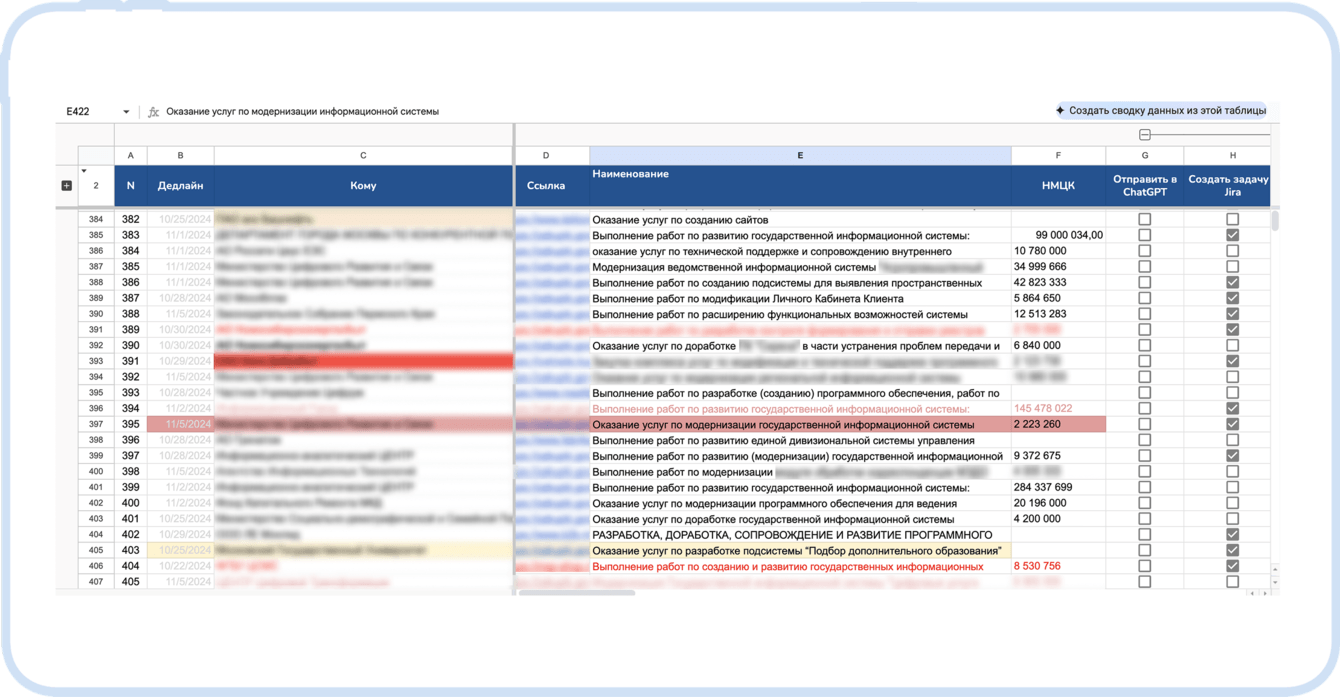Uncheck Jira checkbox for N 386
Image resolution: width=1340 pixels, height=697 pixels.
pyautogui.click(x=1232, y=283)
